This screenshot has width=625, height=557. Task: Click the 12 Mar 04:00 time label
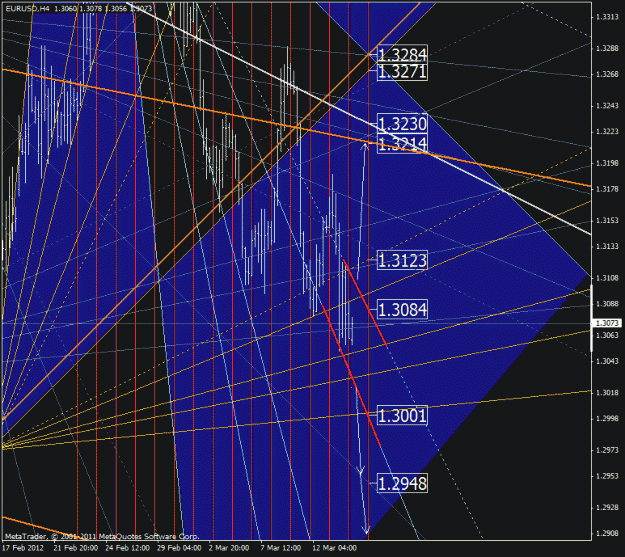[334, 548]
